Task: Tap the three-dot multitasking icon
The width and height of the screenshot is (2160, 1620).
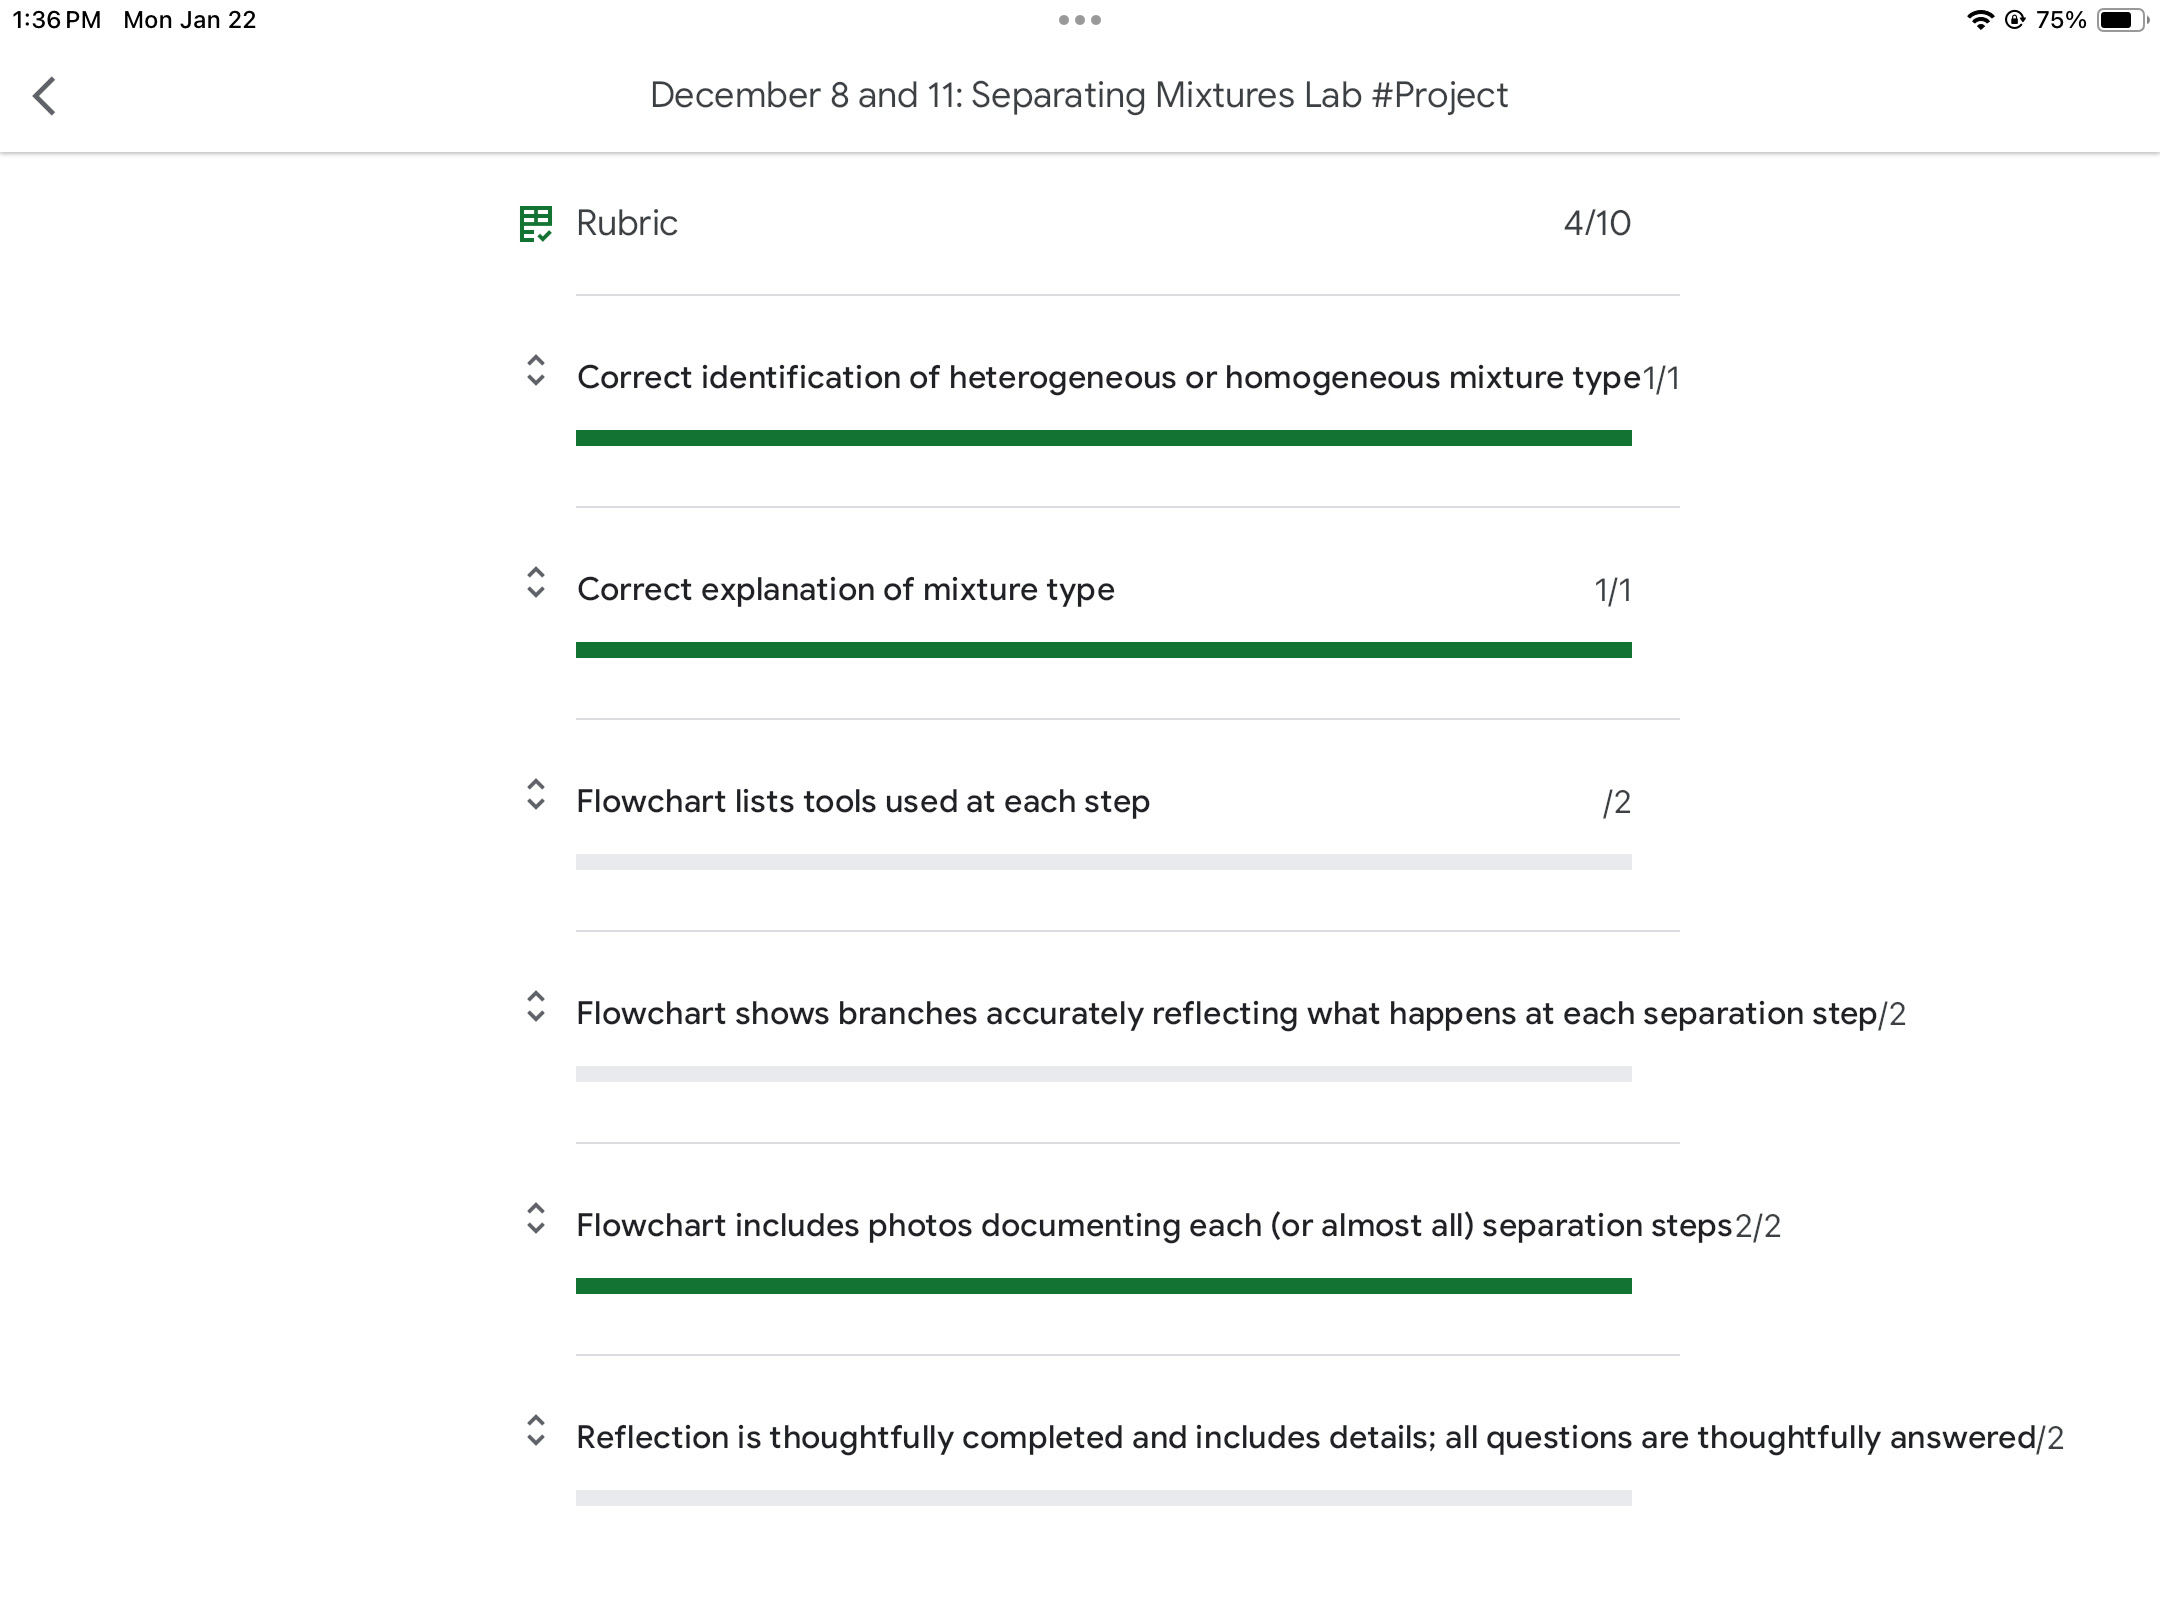Action: point(1080,20)
